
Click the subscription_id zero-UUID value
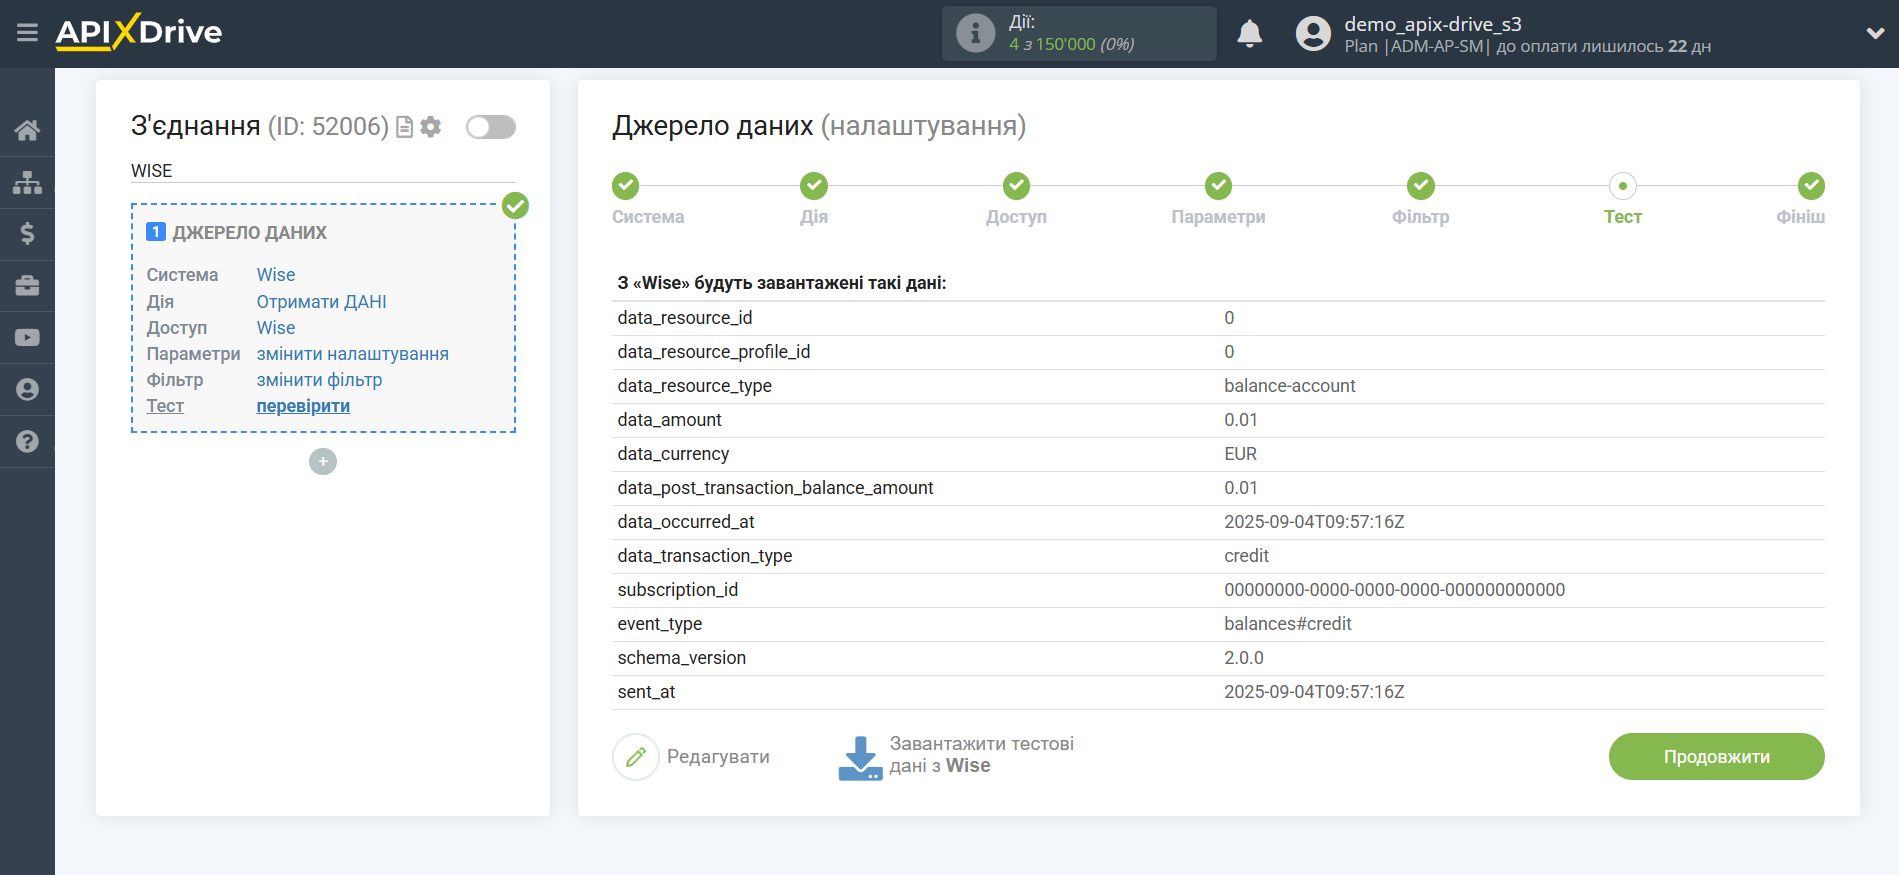(1394, 590)
